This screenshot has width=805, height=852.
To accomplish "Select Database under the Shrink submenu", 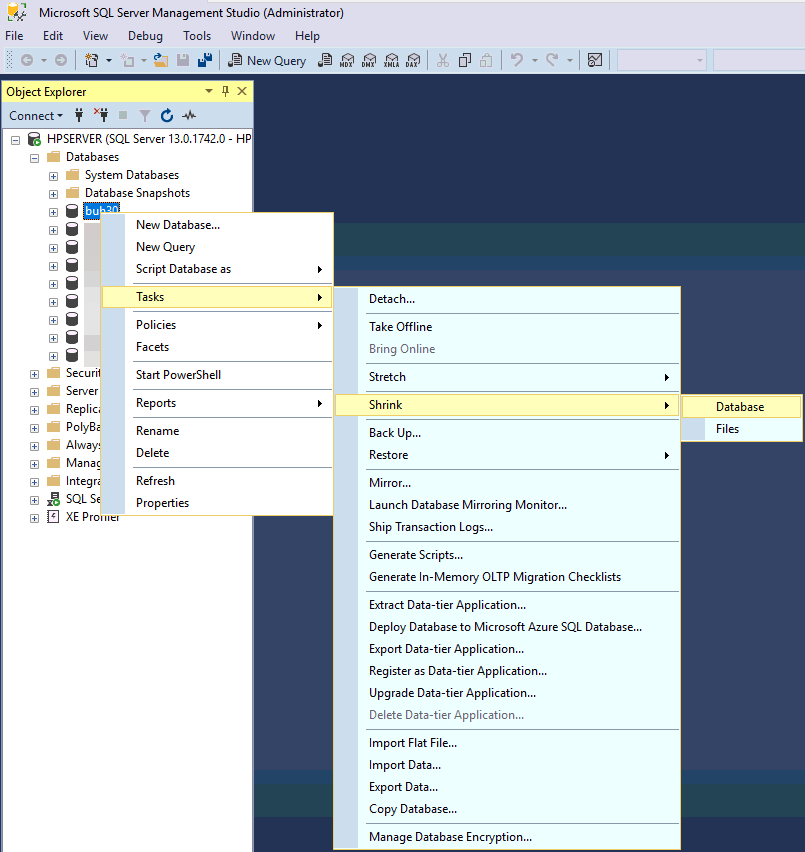I will click(x=740, y=407).
